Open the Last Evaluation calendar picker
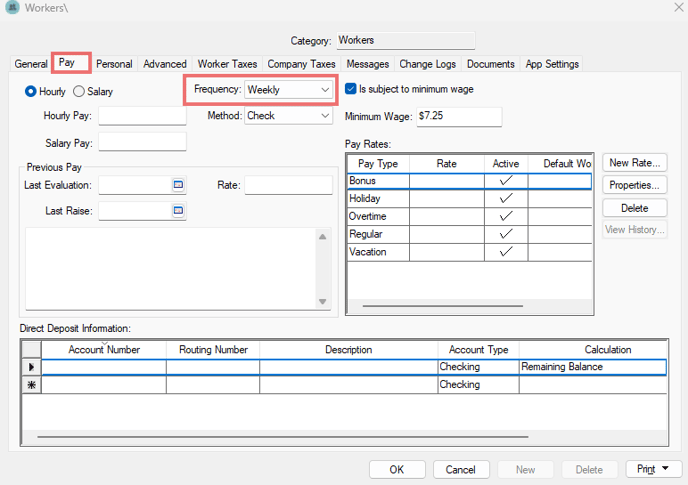 coord(179,185)
